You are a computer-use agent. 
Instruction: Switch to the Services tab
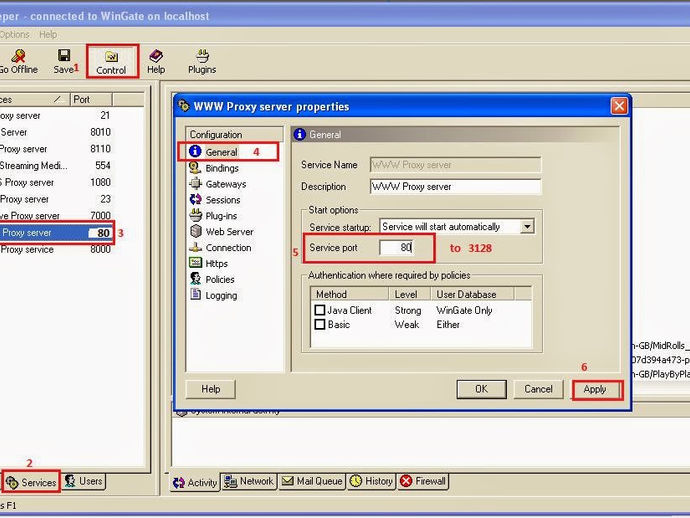pos(31,482)
